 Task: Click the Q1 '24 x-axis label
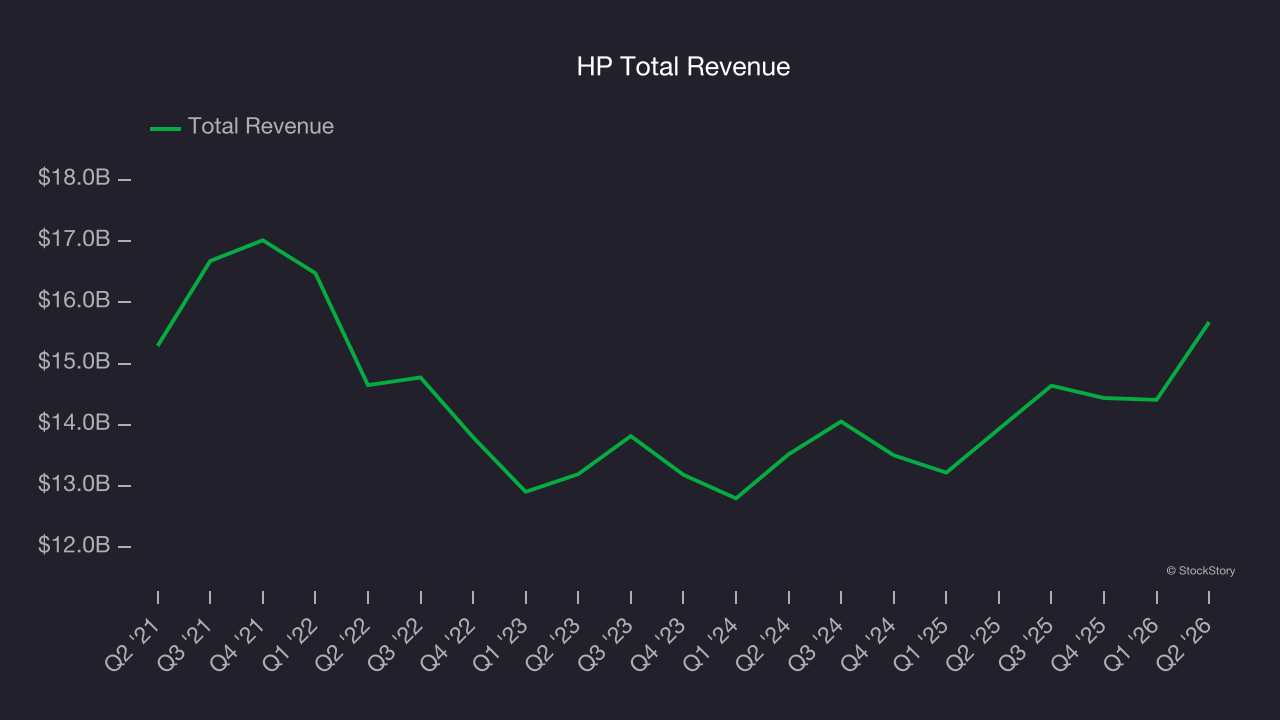pos(712,643)
